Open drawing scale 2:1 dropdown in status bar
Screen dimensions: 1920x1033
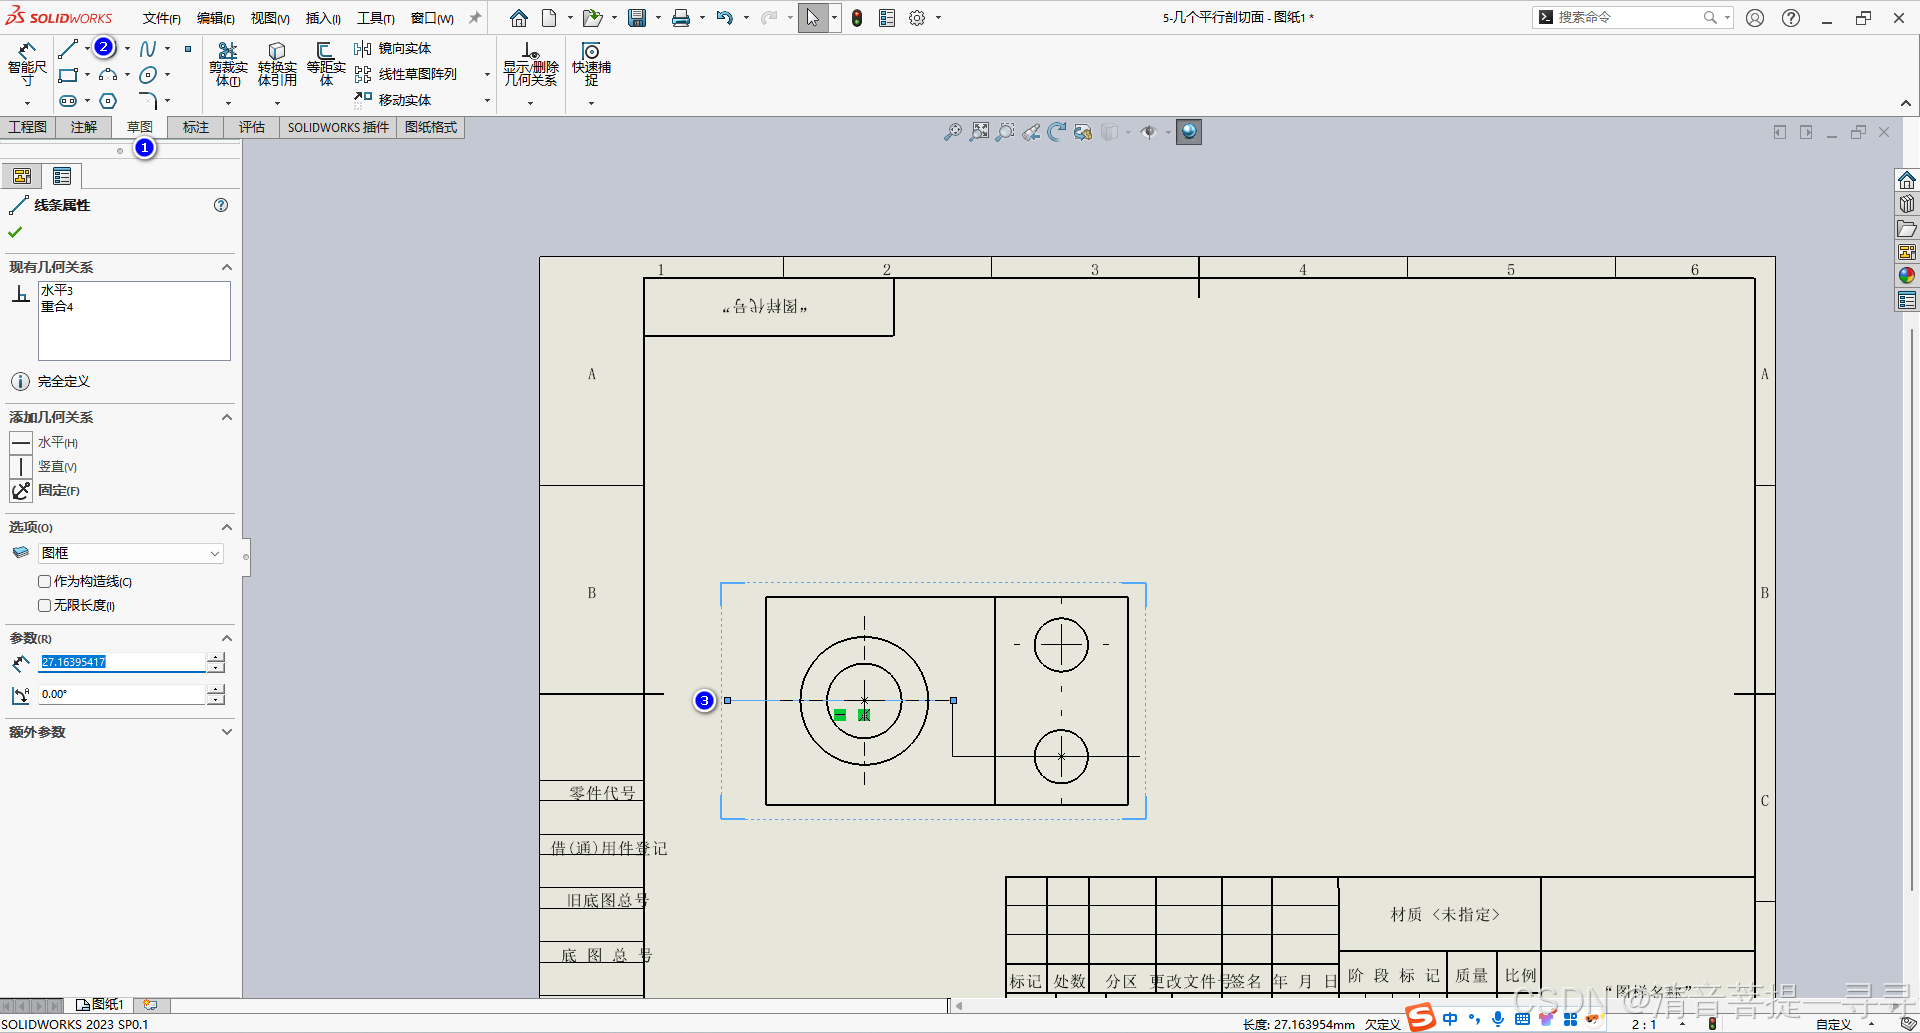pos(1682,1024)
